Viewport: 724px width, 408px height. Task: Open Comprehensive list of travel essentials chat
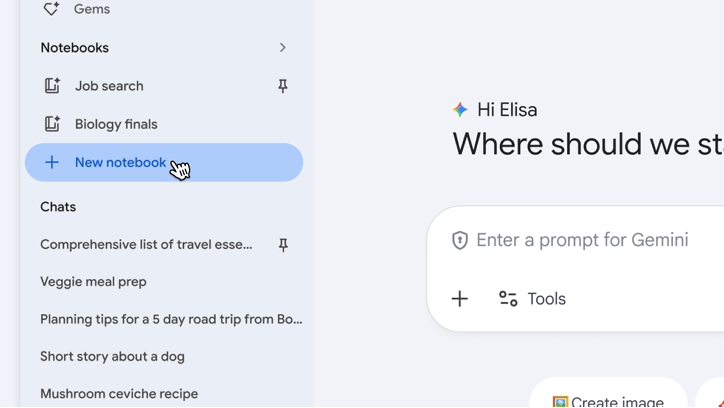pos(146,244)
